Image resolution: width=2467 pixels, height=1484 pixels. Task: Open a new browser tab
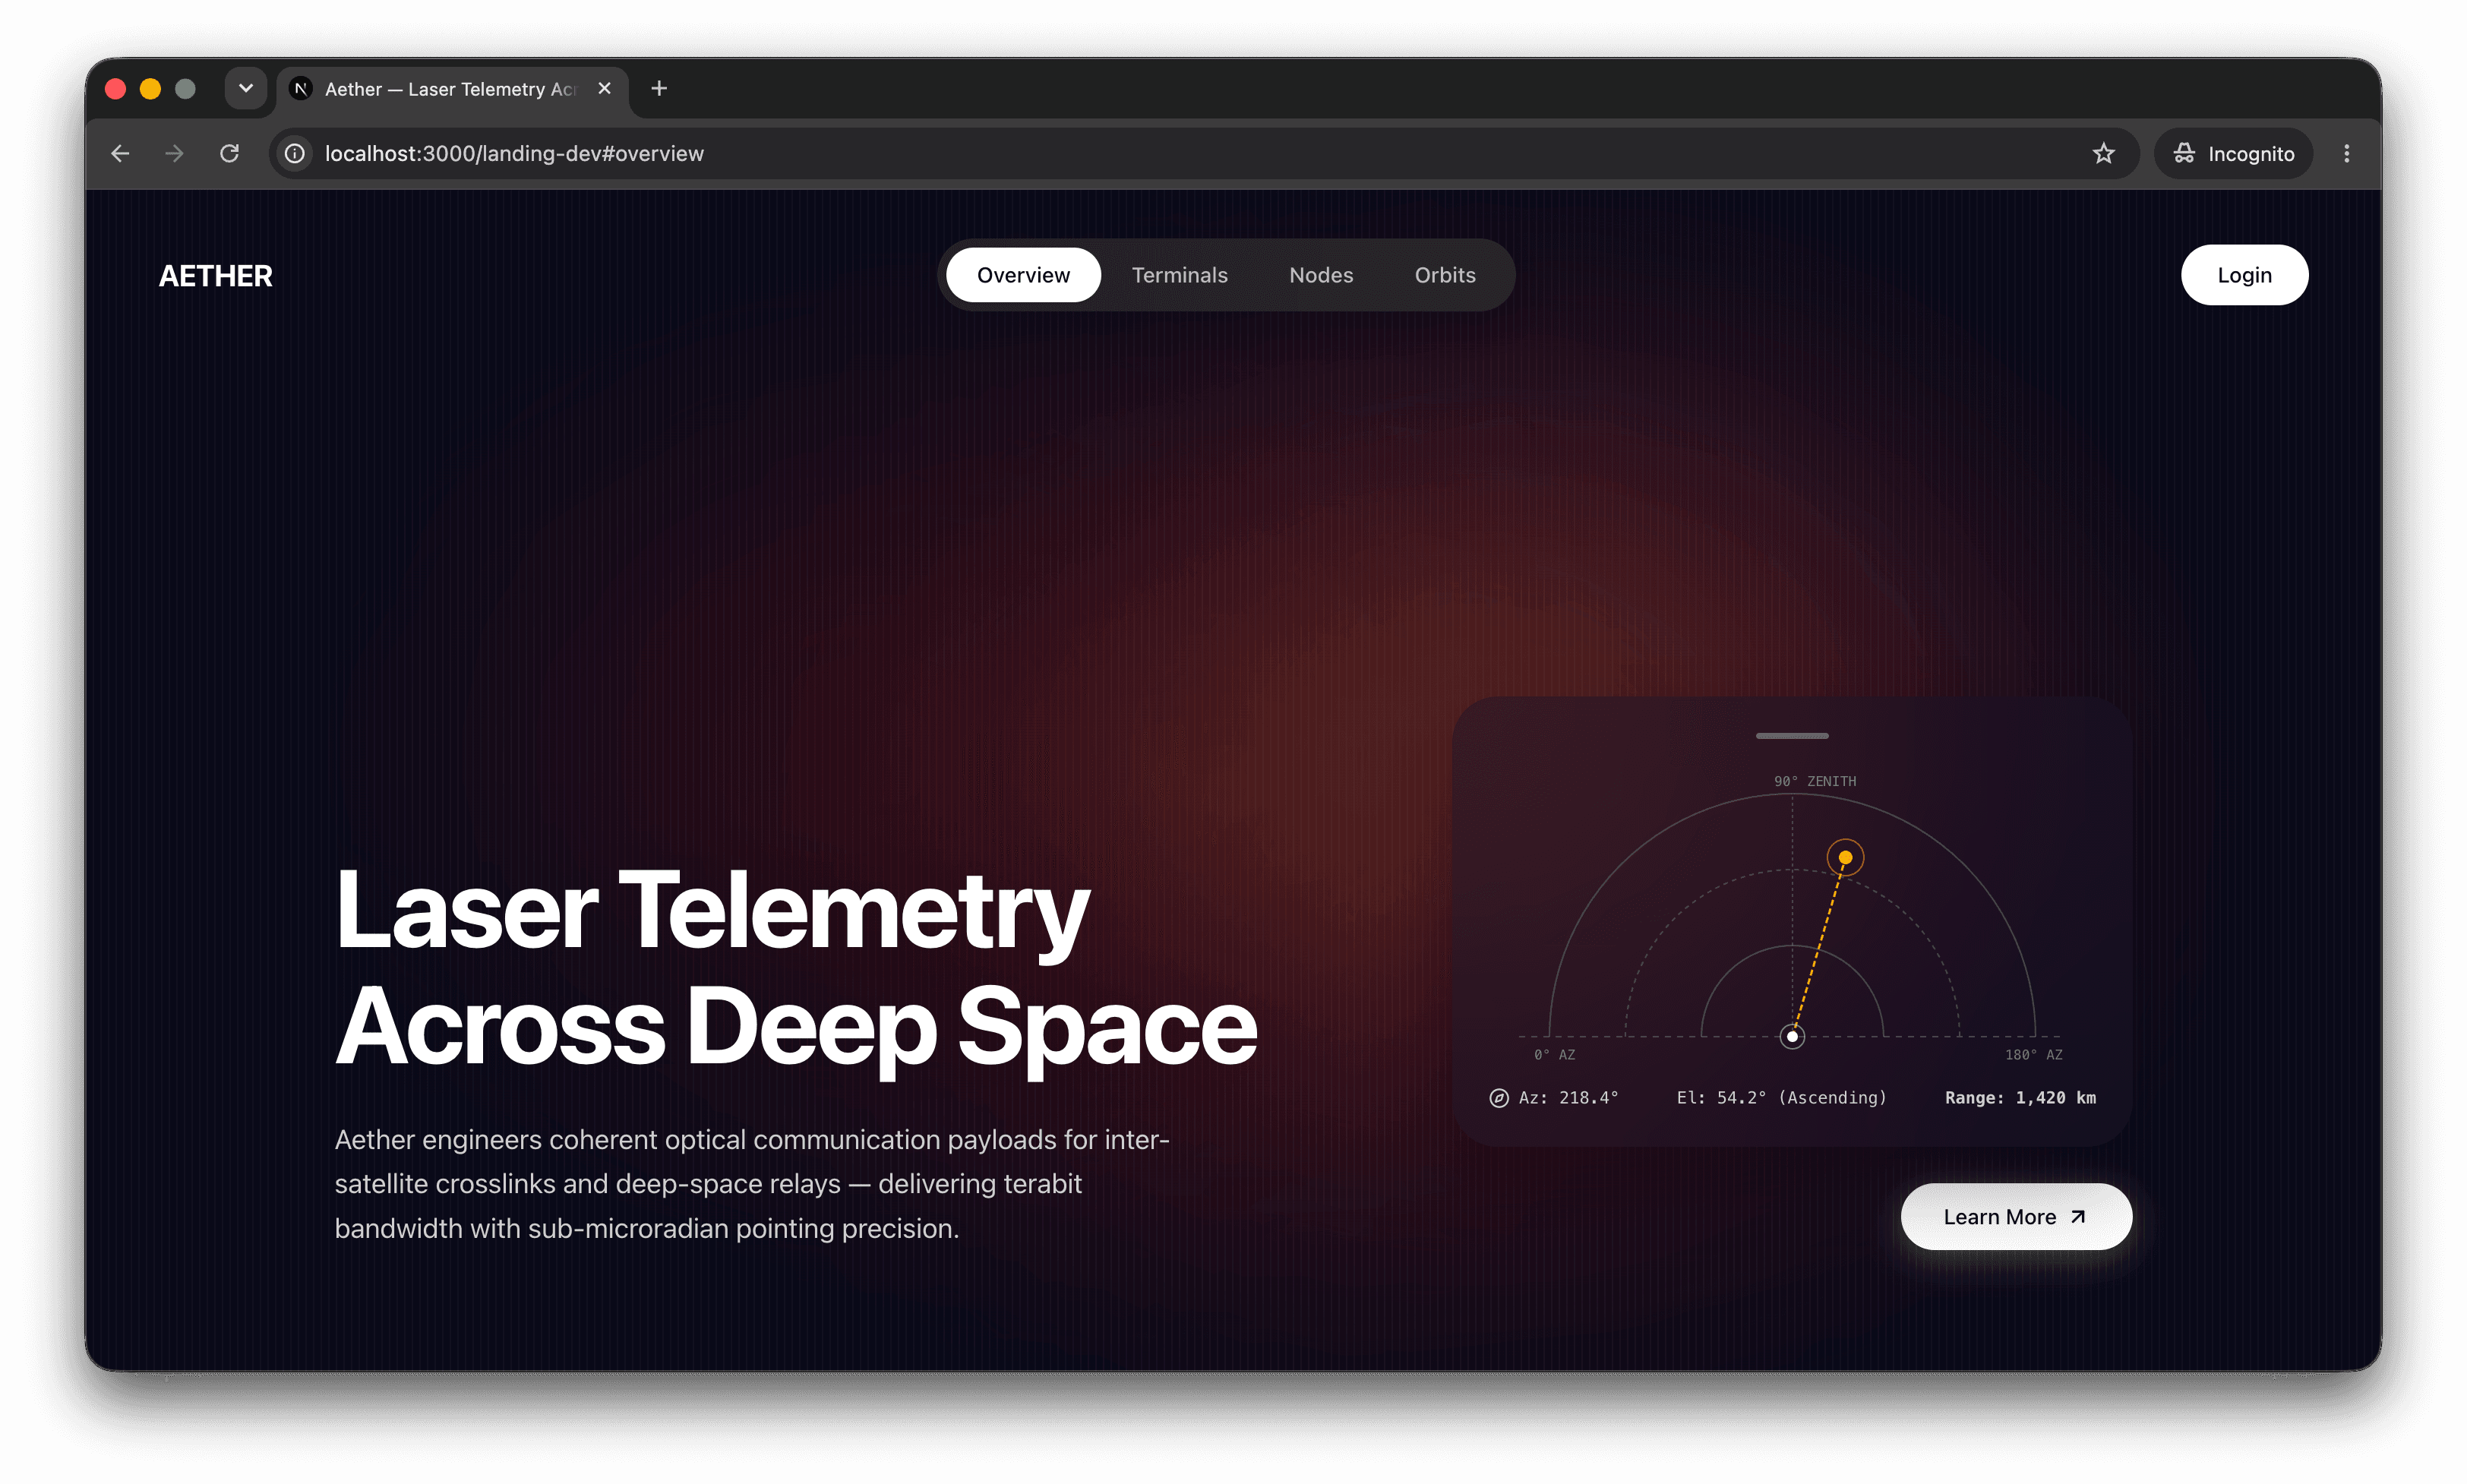[x=659, y=89]
